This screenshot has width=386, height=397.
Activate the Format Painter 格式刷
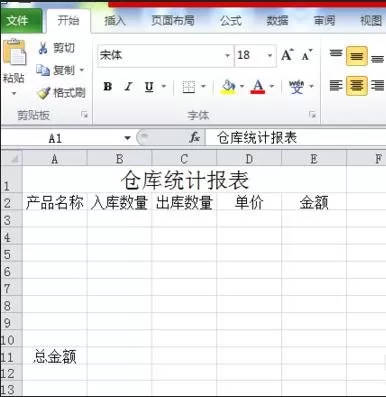pos(61,93)
